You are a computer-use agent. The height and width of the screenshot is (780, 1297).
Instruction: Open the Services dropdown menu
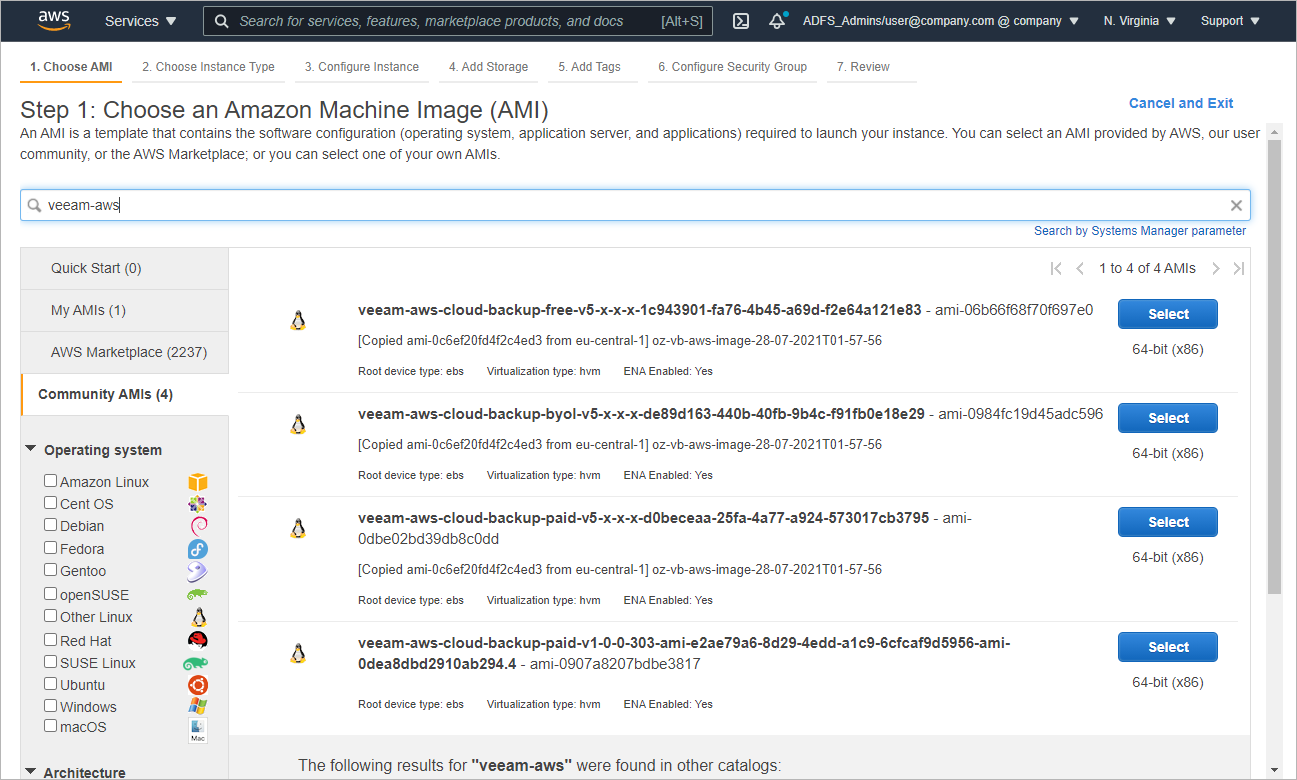pyautogui.click(x=141, y=21)
